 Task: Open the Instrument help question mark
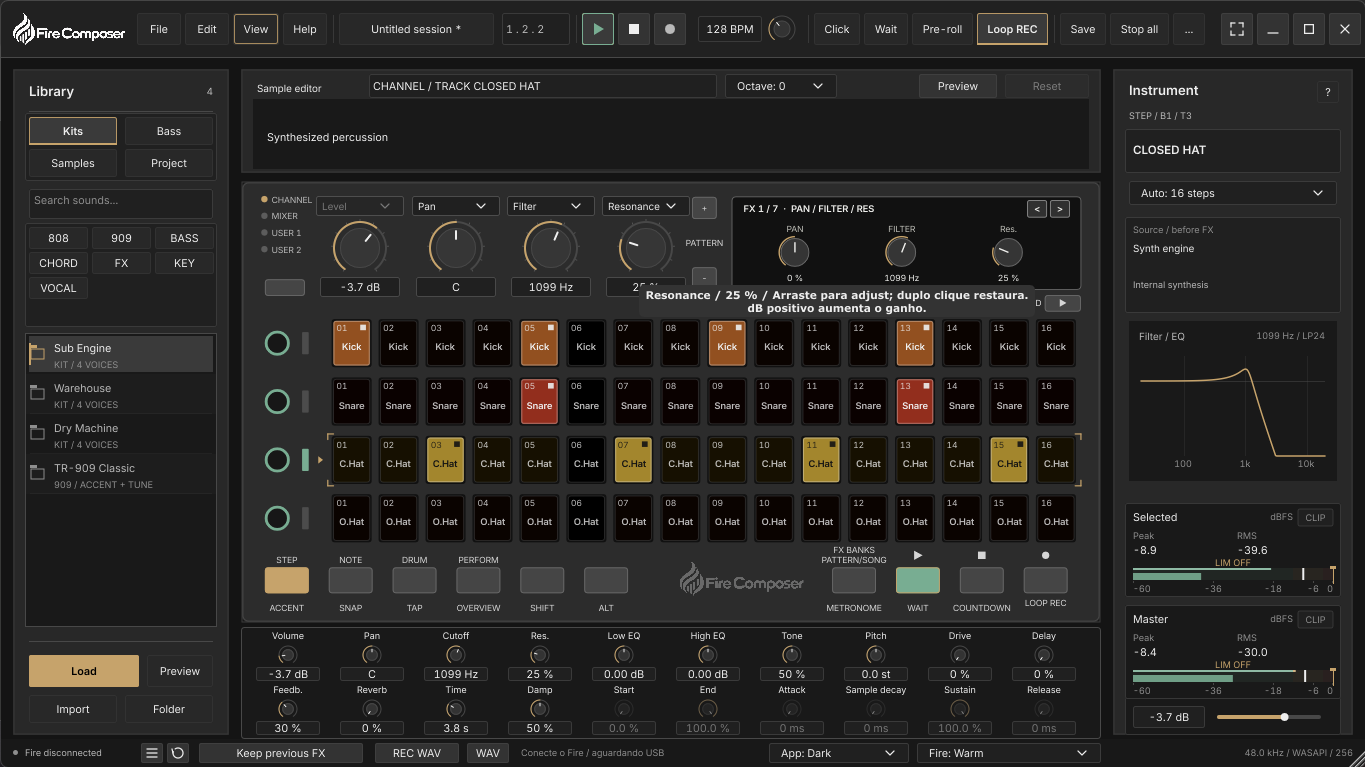[1328, 92]
